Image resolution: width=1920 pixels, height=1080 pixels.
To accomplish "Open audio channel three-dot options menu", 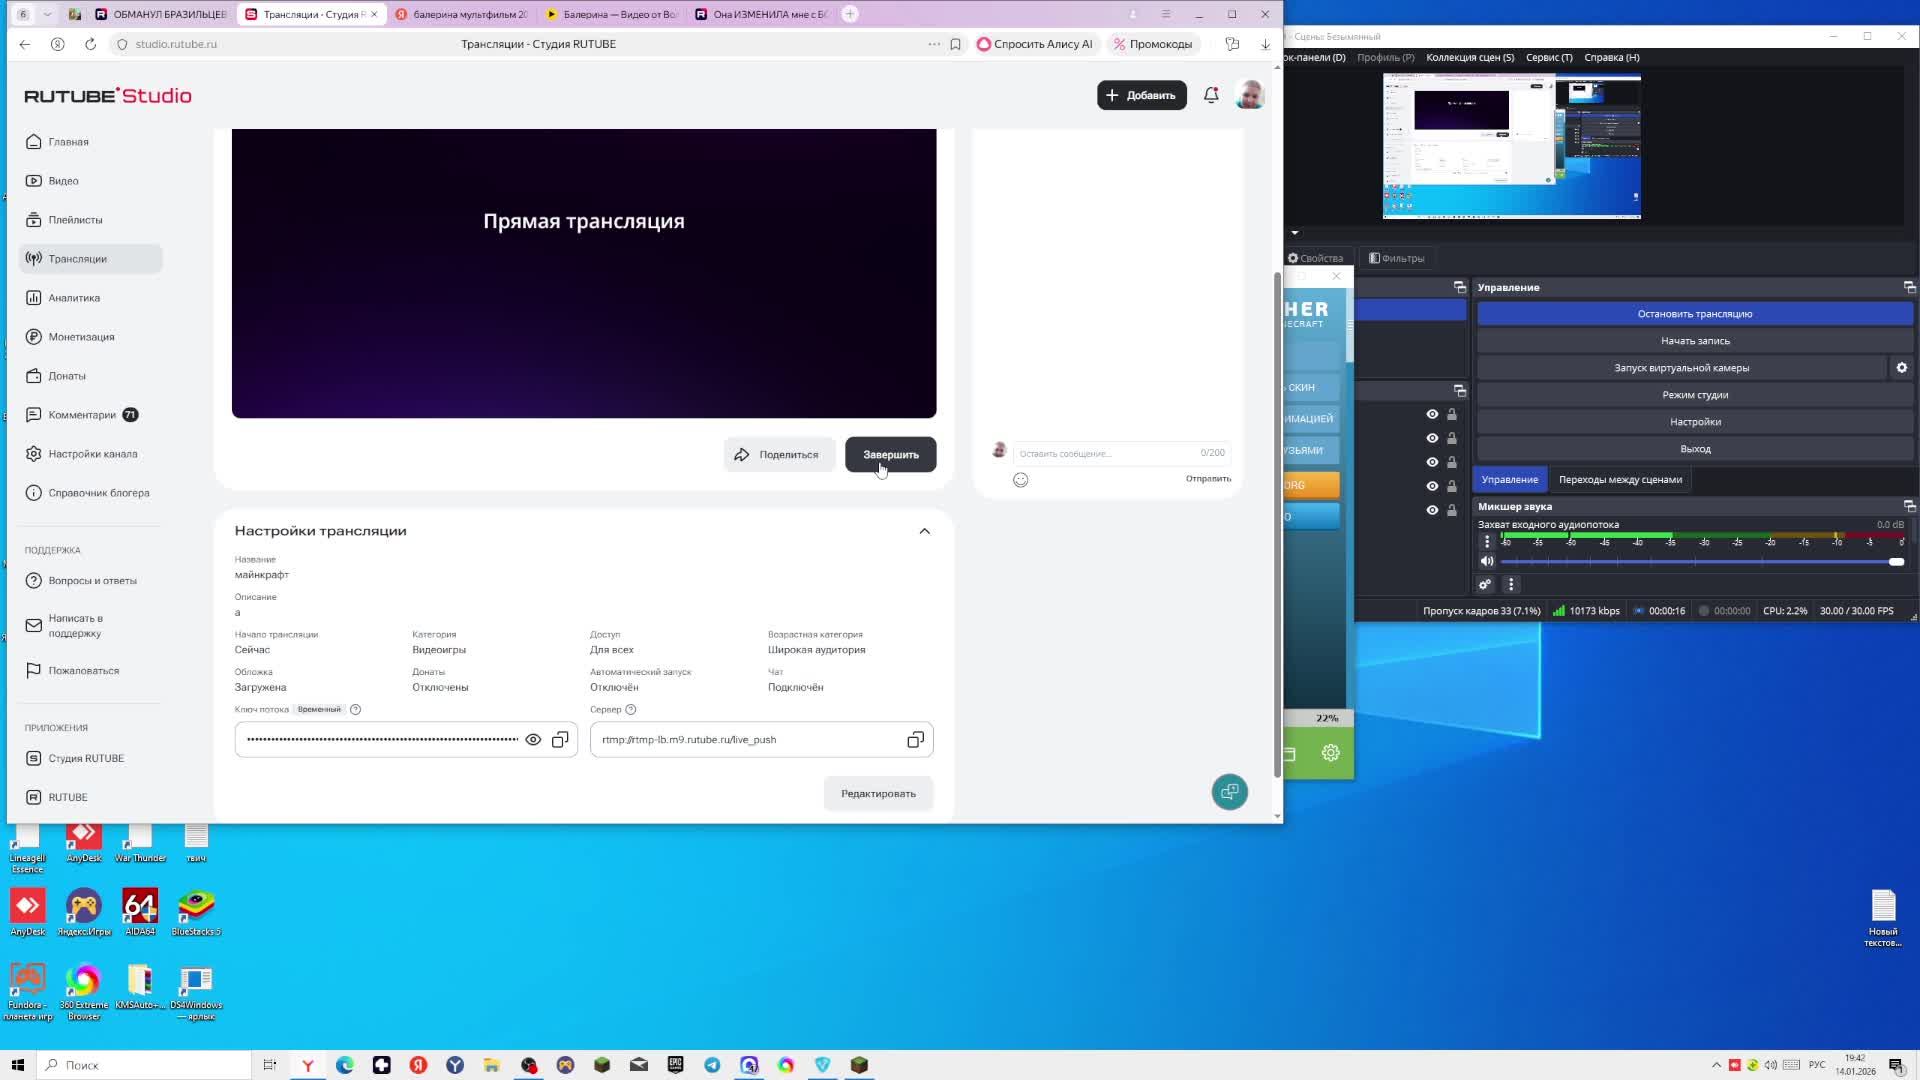I will click(x=1487, y=542).
